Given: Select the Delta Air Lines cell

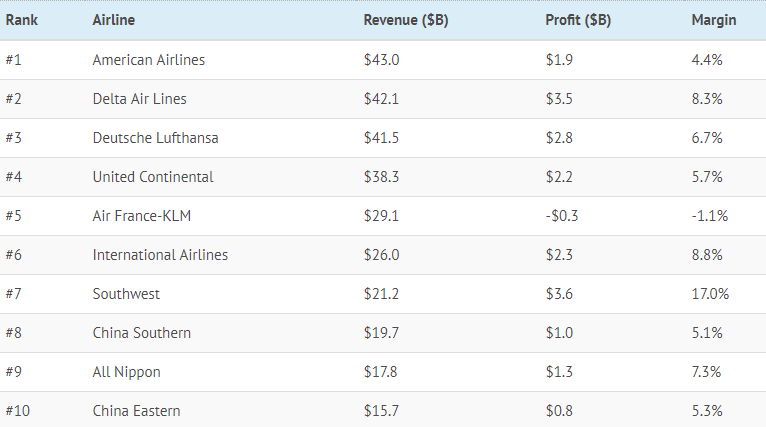Looking at the screenshot, I should tap(139, 99).
